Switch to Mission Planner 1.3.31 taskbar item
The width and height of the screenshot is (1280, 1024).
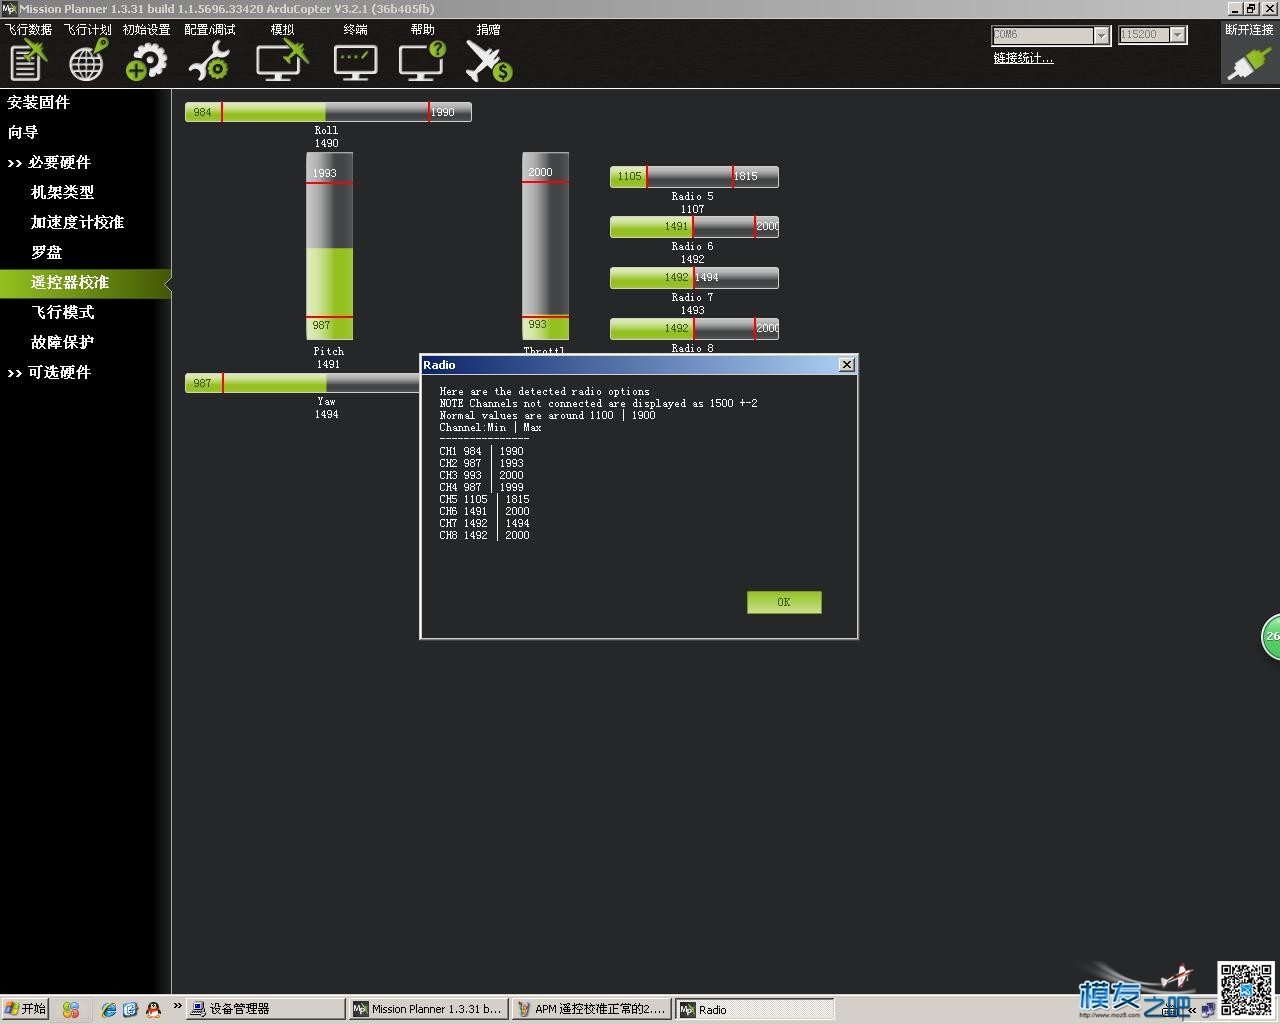pyautogui.click(x=428, y=1009)
